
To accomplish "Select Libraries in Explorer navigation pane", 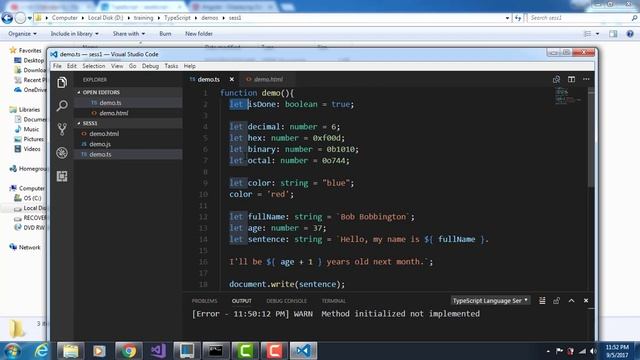I will point(29,109).
